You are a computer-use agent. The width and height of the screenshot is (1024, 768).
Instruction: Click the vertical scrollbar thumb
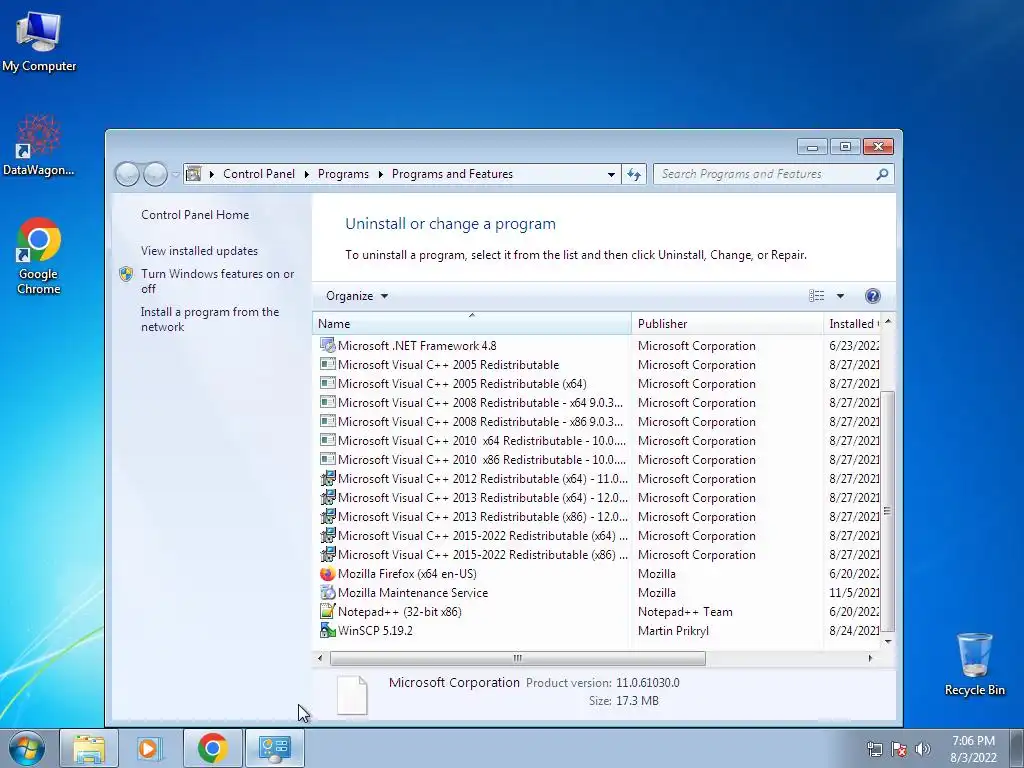(x=887, y=511)
